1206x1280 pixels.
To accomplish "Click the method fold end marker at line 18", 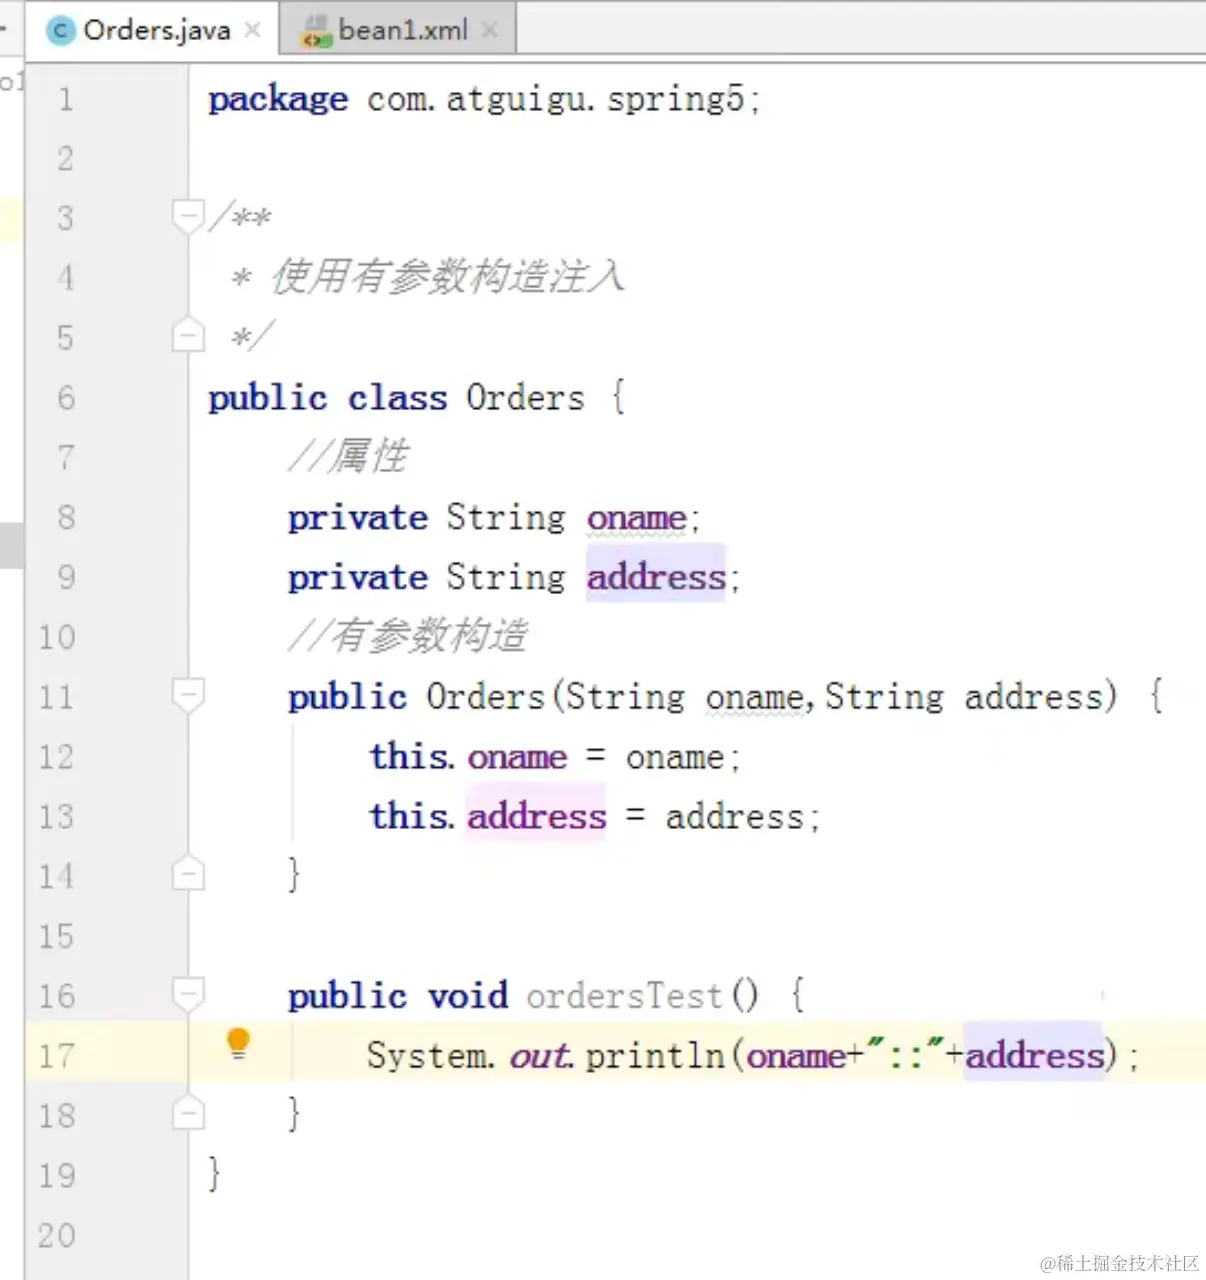I will (188, 1113).
